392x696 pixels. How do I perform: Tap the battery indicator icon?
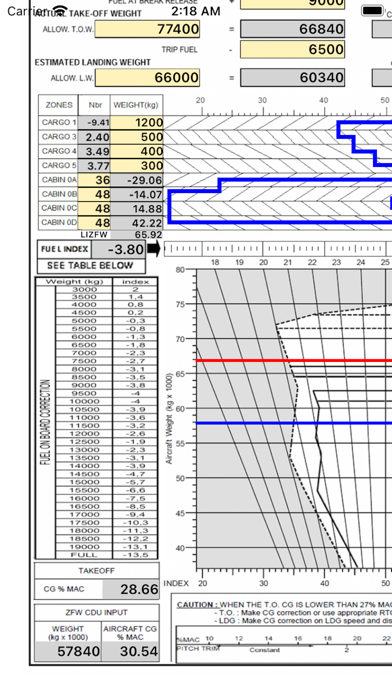pyautogui.click(x=372, y=11)
